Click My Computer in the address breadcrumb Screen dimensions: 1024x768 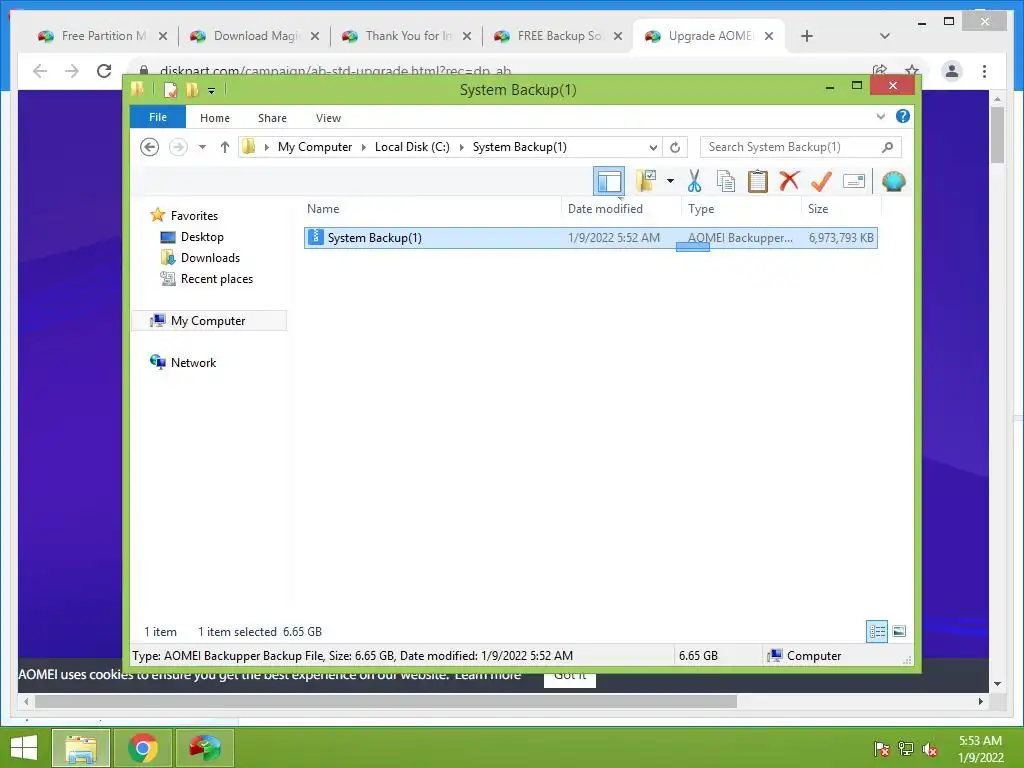tap(315, 147)
